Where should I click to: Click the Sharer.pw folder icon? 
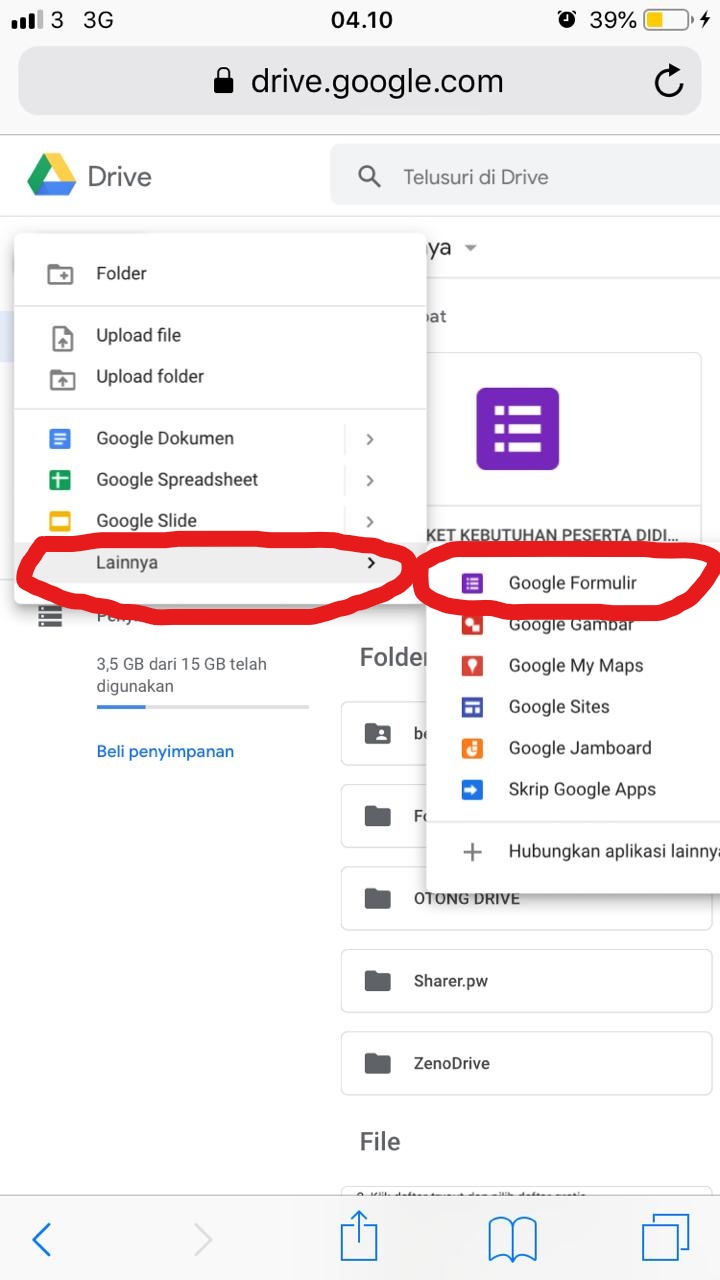[x=378, y=981]
